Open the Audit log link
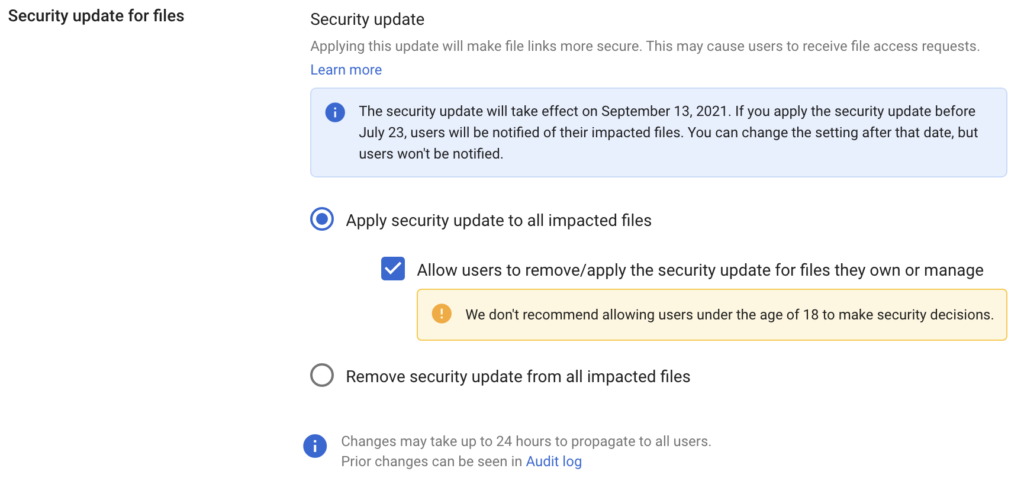Viewport: 1024px width, 491px height. pyautogui.click(x=554, y=462)
